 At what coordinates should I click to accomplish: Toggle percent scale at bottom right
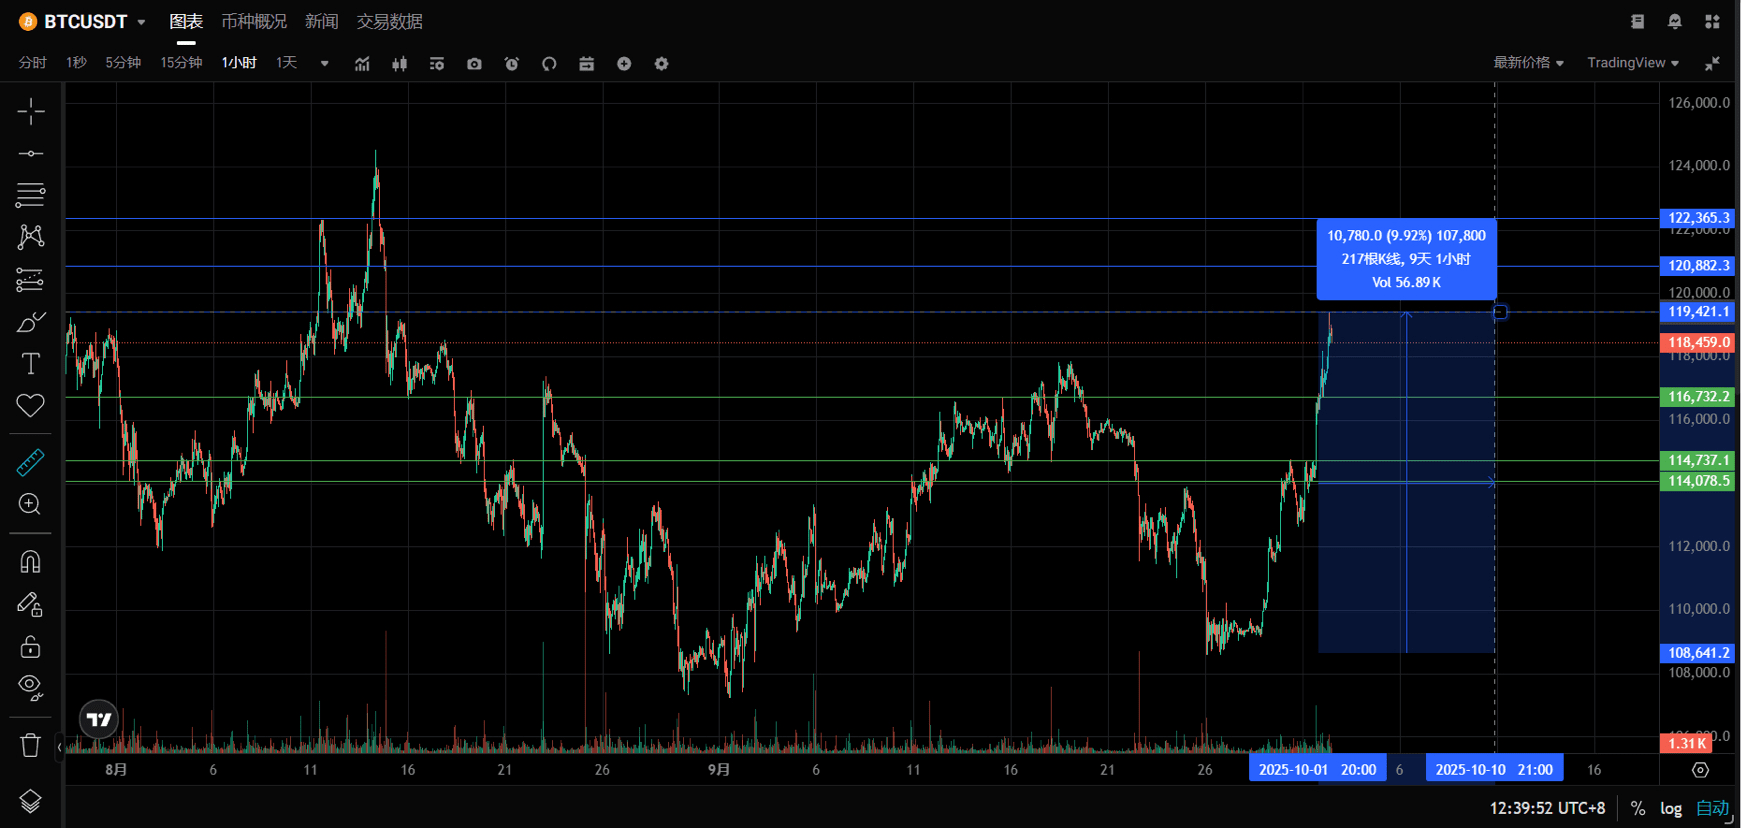(1637, 808)
